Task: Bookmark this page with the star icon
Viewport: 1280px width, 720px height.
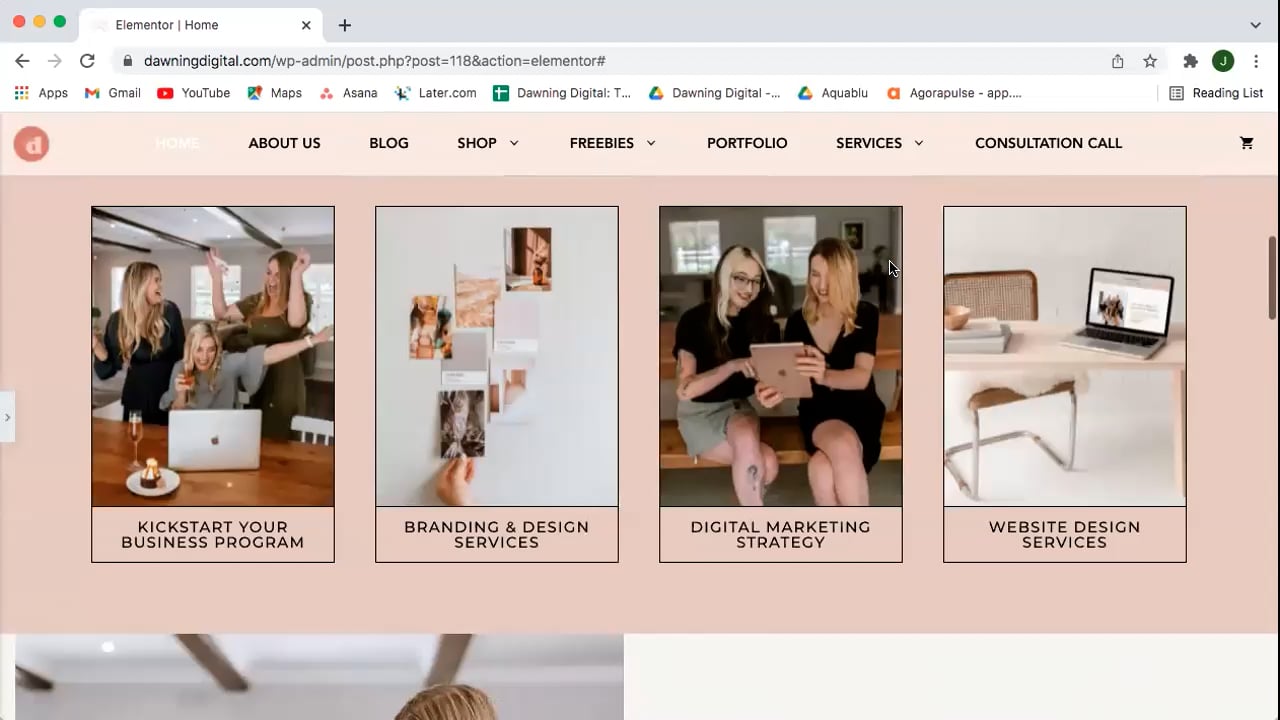Action: tap(1150, 61)
